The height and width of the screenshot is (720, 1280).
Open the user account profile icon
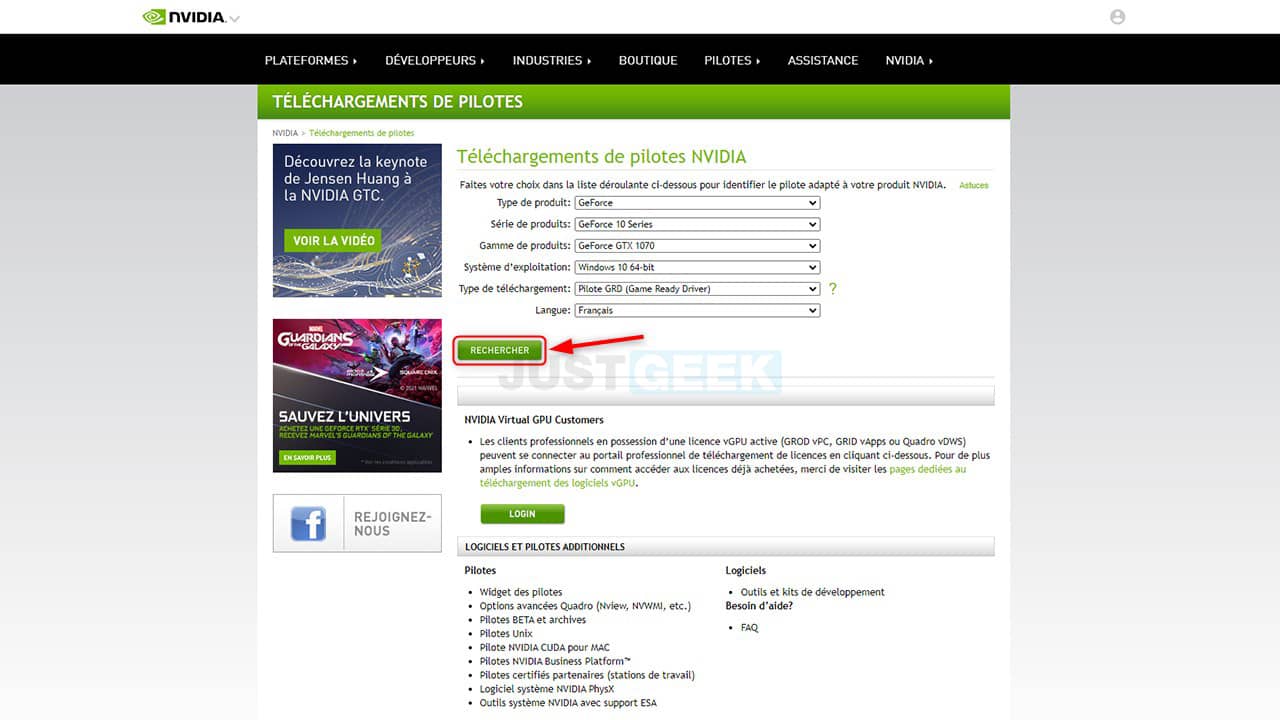(x=1117, y=17)
